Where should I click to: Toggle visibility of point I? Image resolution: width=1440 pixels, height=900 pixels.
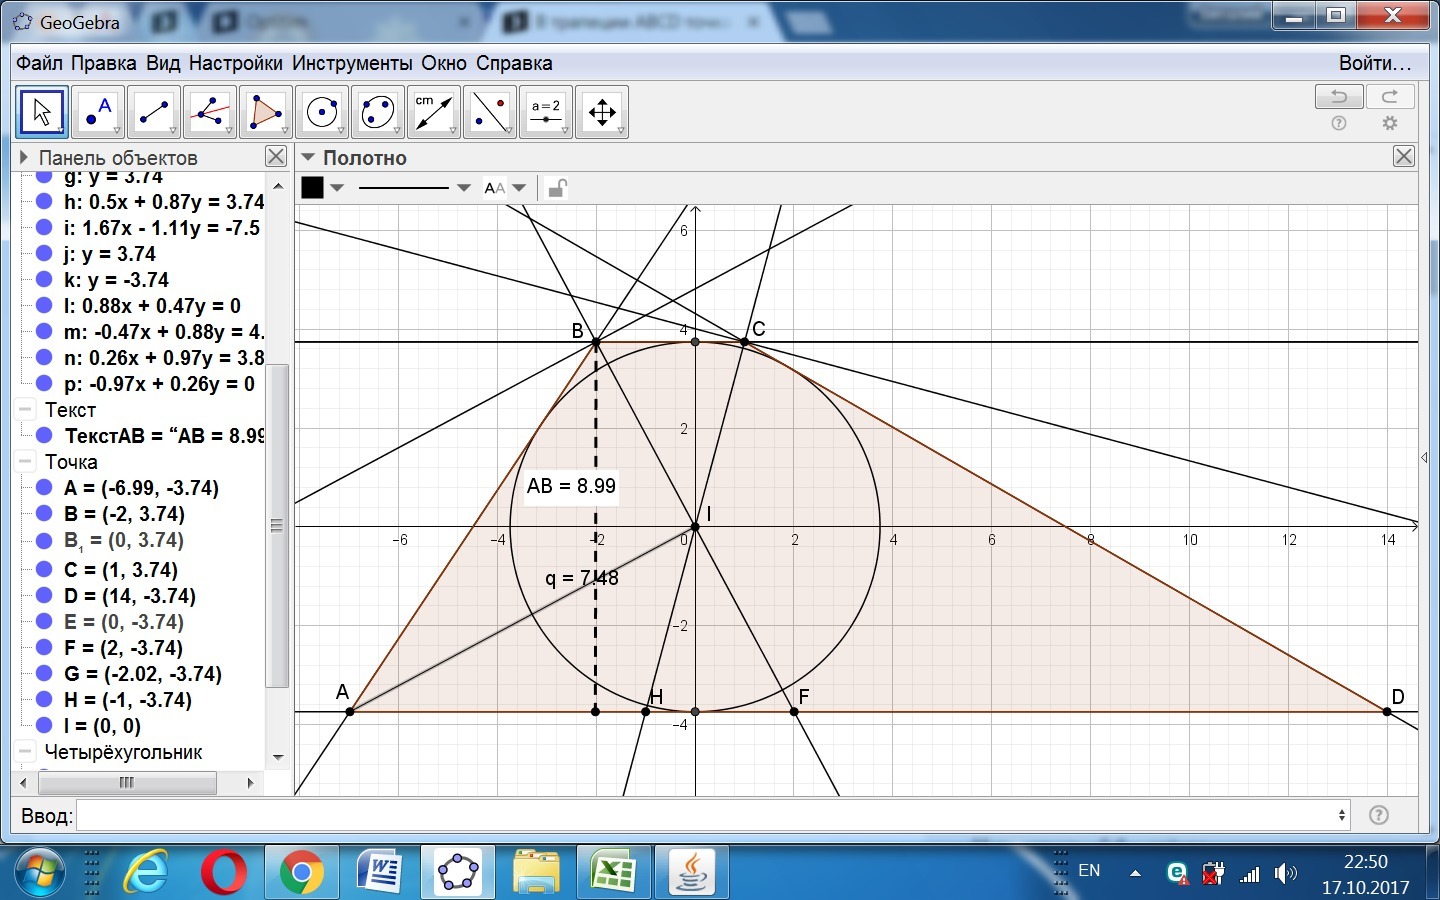(x=44, y=726)
